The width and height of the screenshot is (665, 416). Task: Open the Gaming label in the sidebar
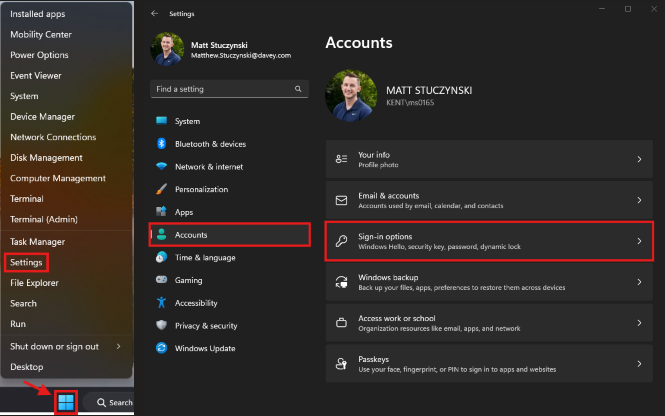(189, 280)
